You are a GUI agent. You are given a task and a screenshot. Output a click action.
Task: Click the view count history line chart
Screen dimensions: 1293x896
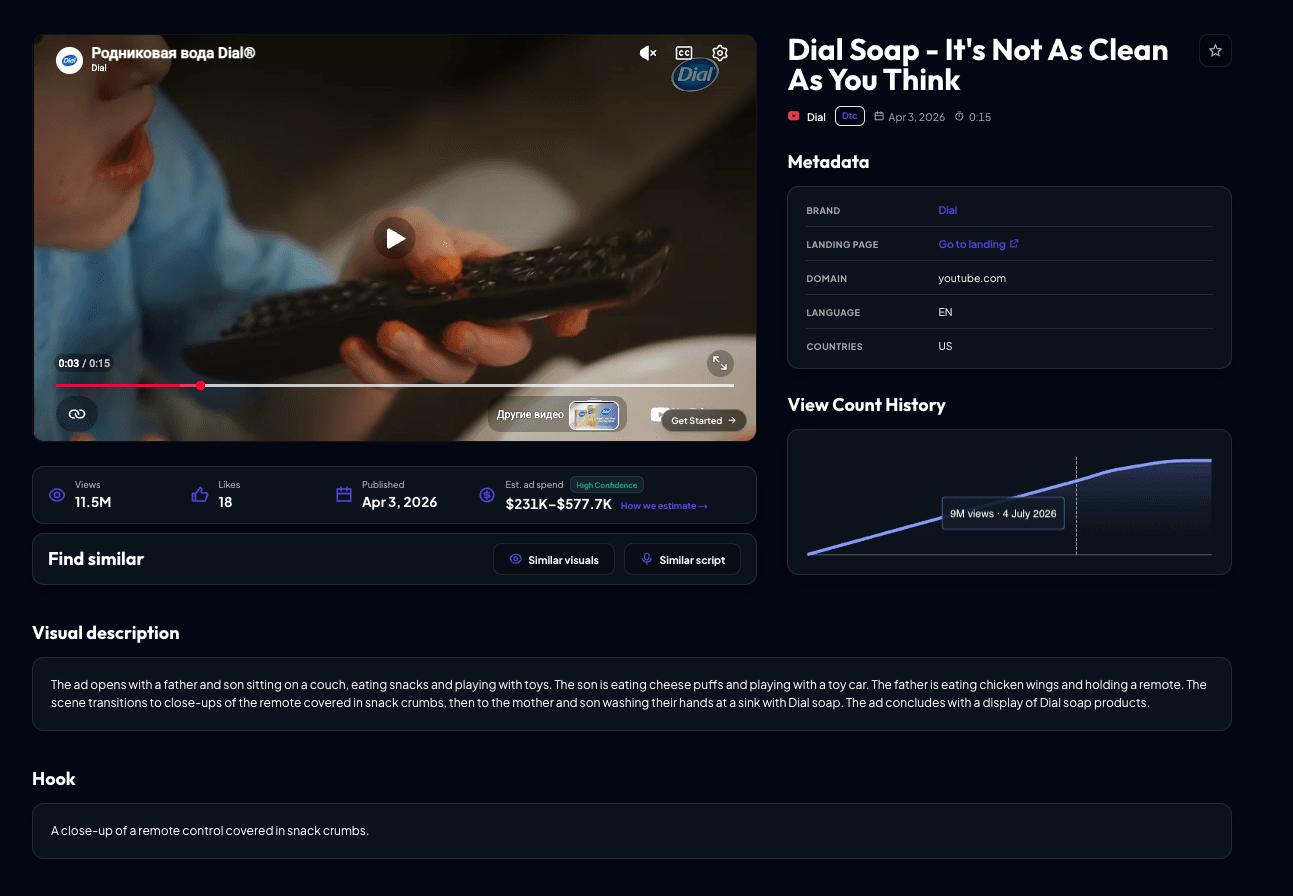coord(1009,506)
